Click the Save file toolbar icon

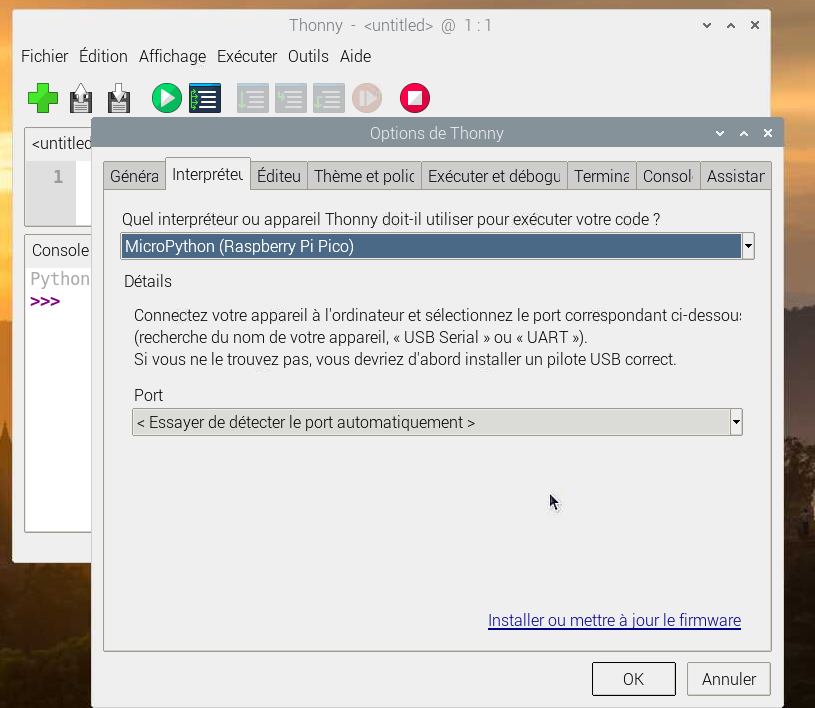click(119, 98)
